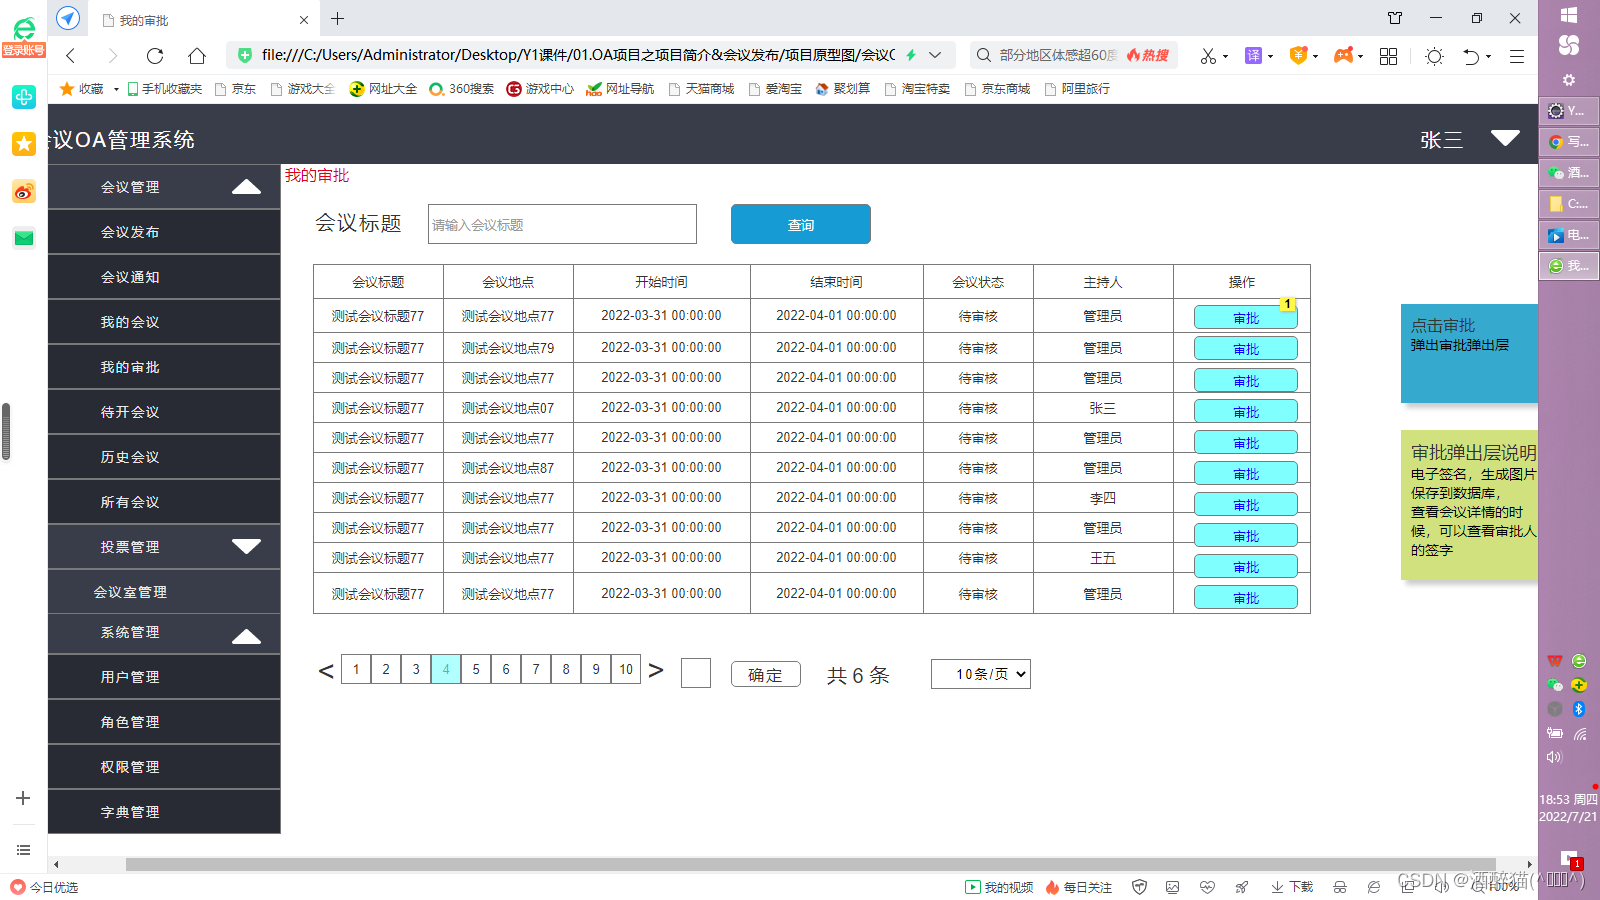Click 审批 for host 张三 row
Viewport: 1600px width, 900px height.
pyautogui.click(x=1246, y=411)
